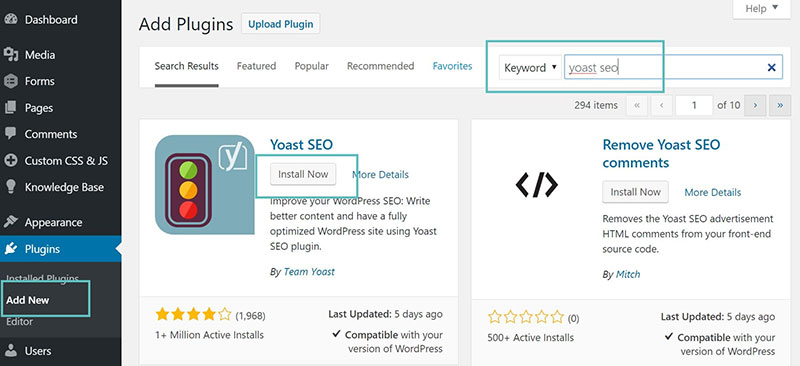The height and width of the screenshot is (366, 800).
Task: Select the Forms sidebar icon
Action: (10, 81)
